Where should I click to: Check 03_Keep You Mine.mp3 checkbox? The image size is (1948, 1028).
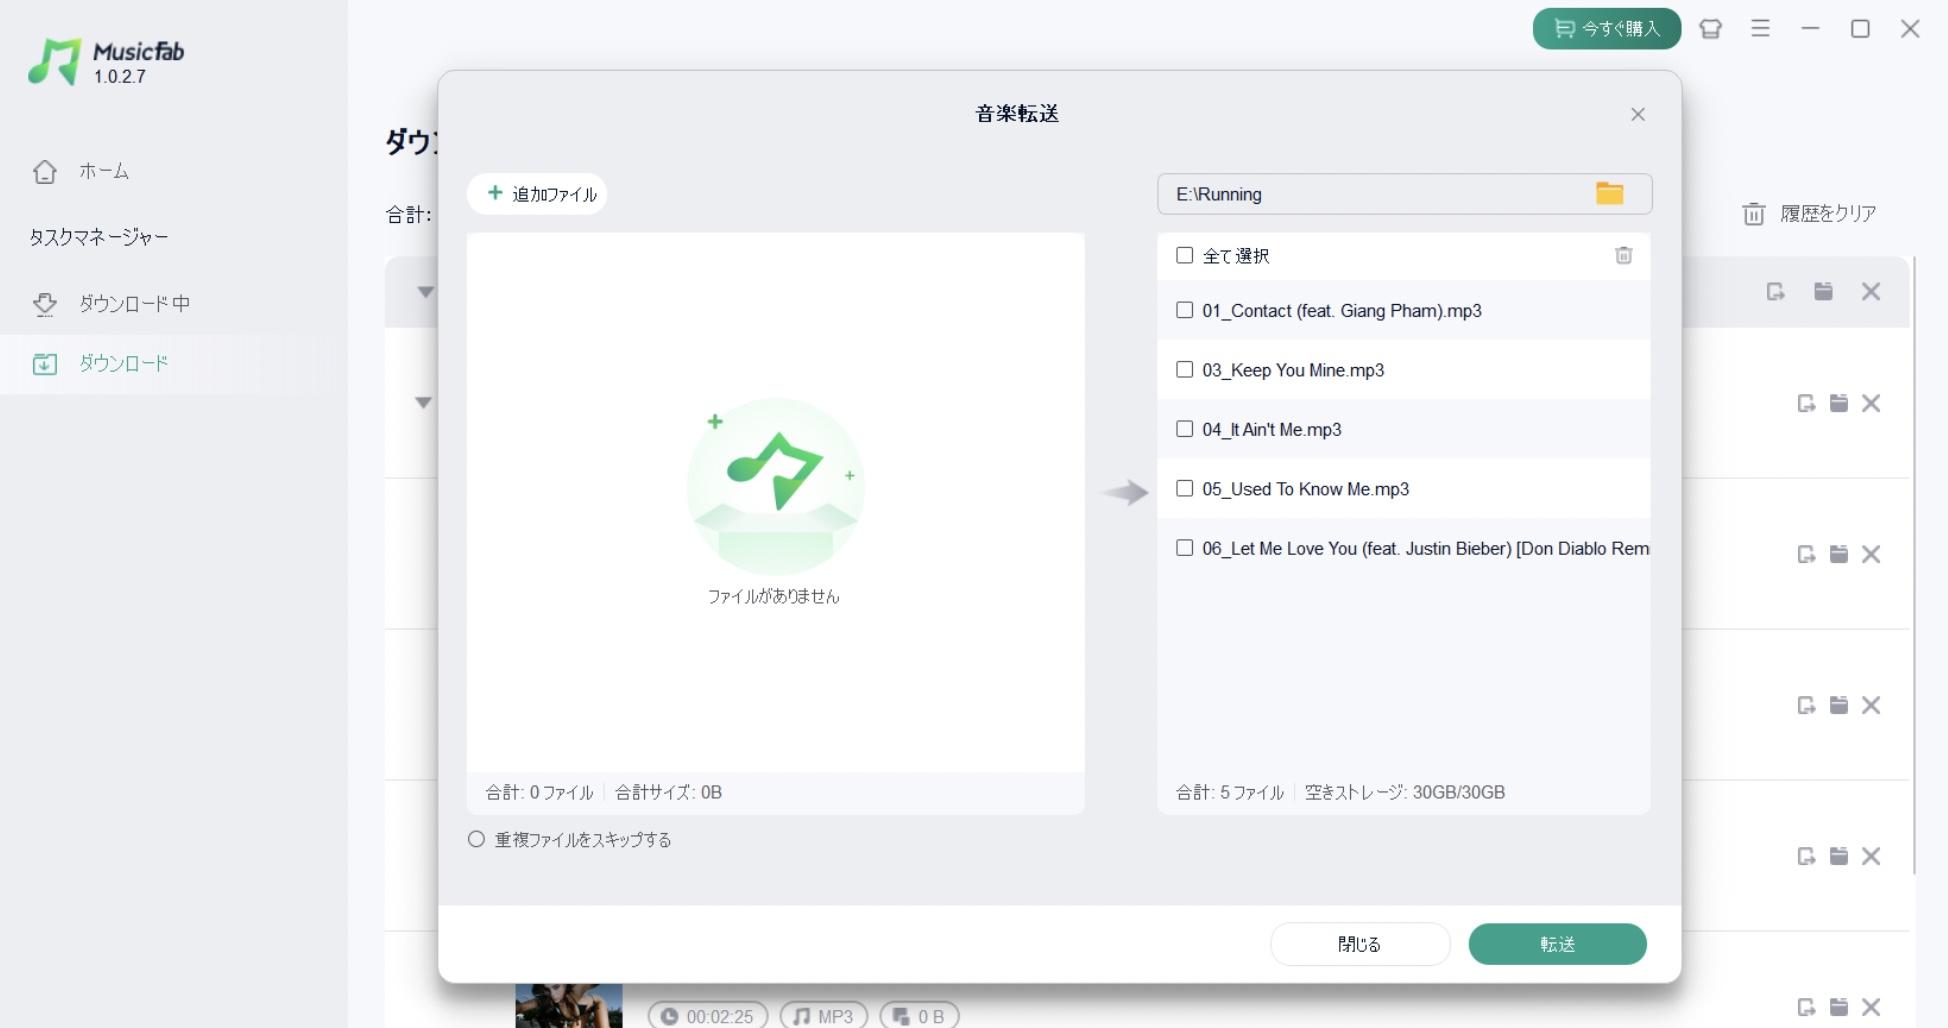1185,369
